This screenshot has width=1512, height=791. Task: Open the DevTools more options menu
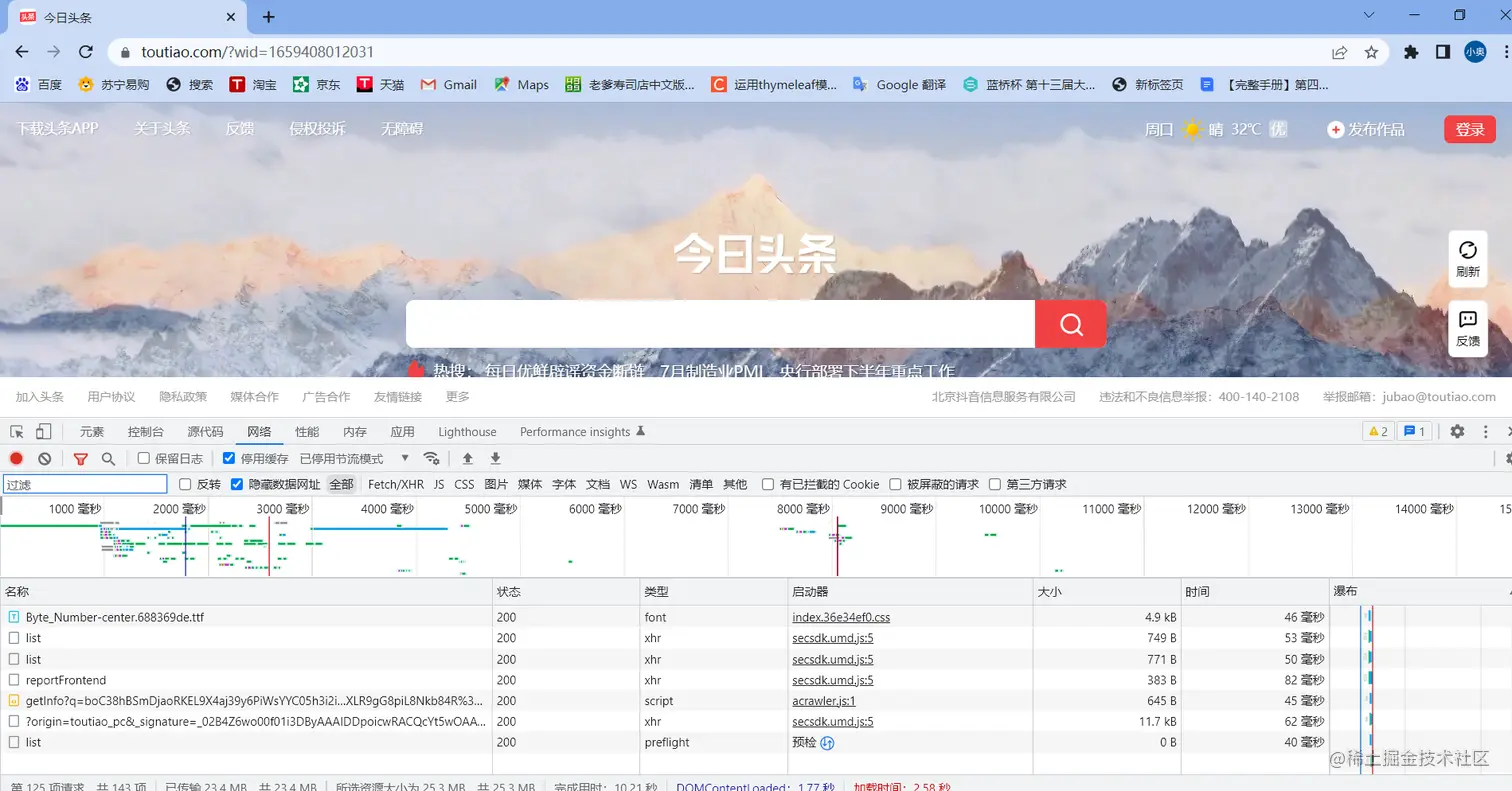click(x=1486, y=432)
